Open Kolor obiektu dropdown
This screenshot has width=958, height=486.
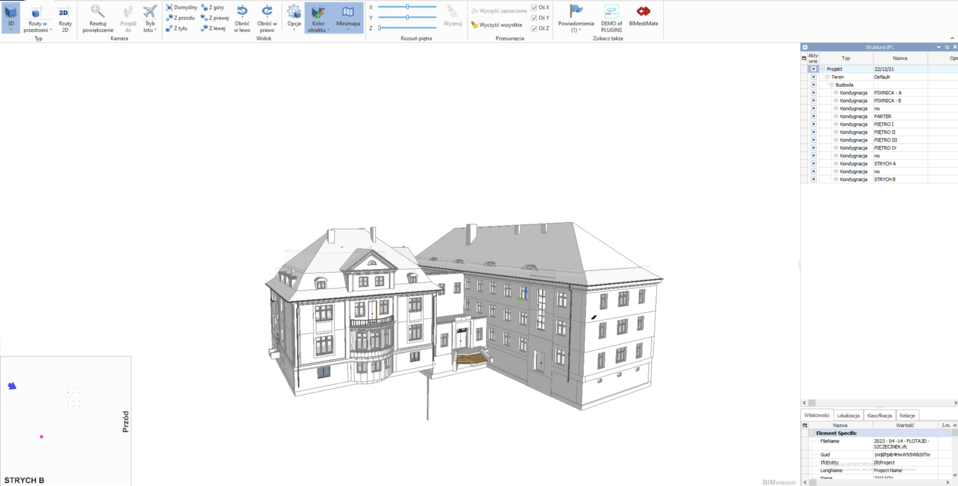(318, 16)
